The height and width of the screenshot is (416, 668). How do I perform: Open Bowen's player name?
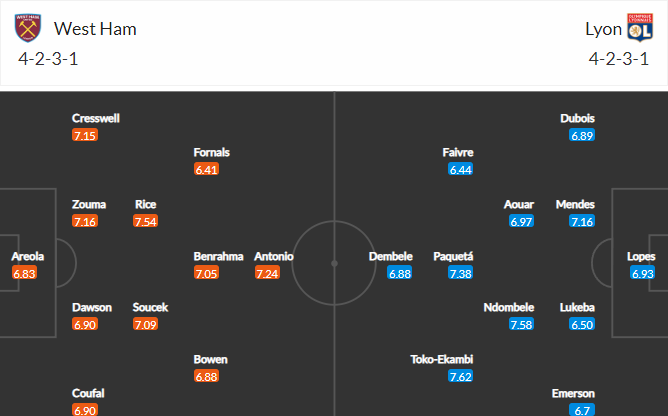pyautogui.click(x=210, y=359)
